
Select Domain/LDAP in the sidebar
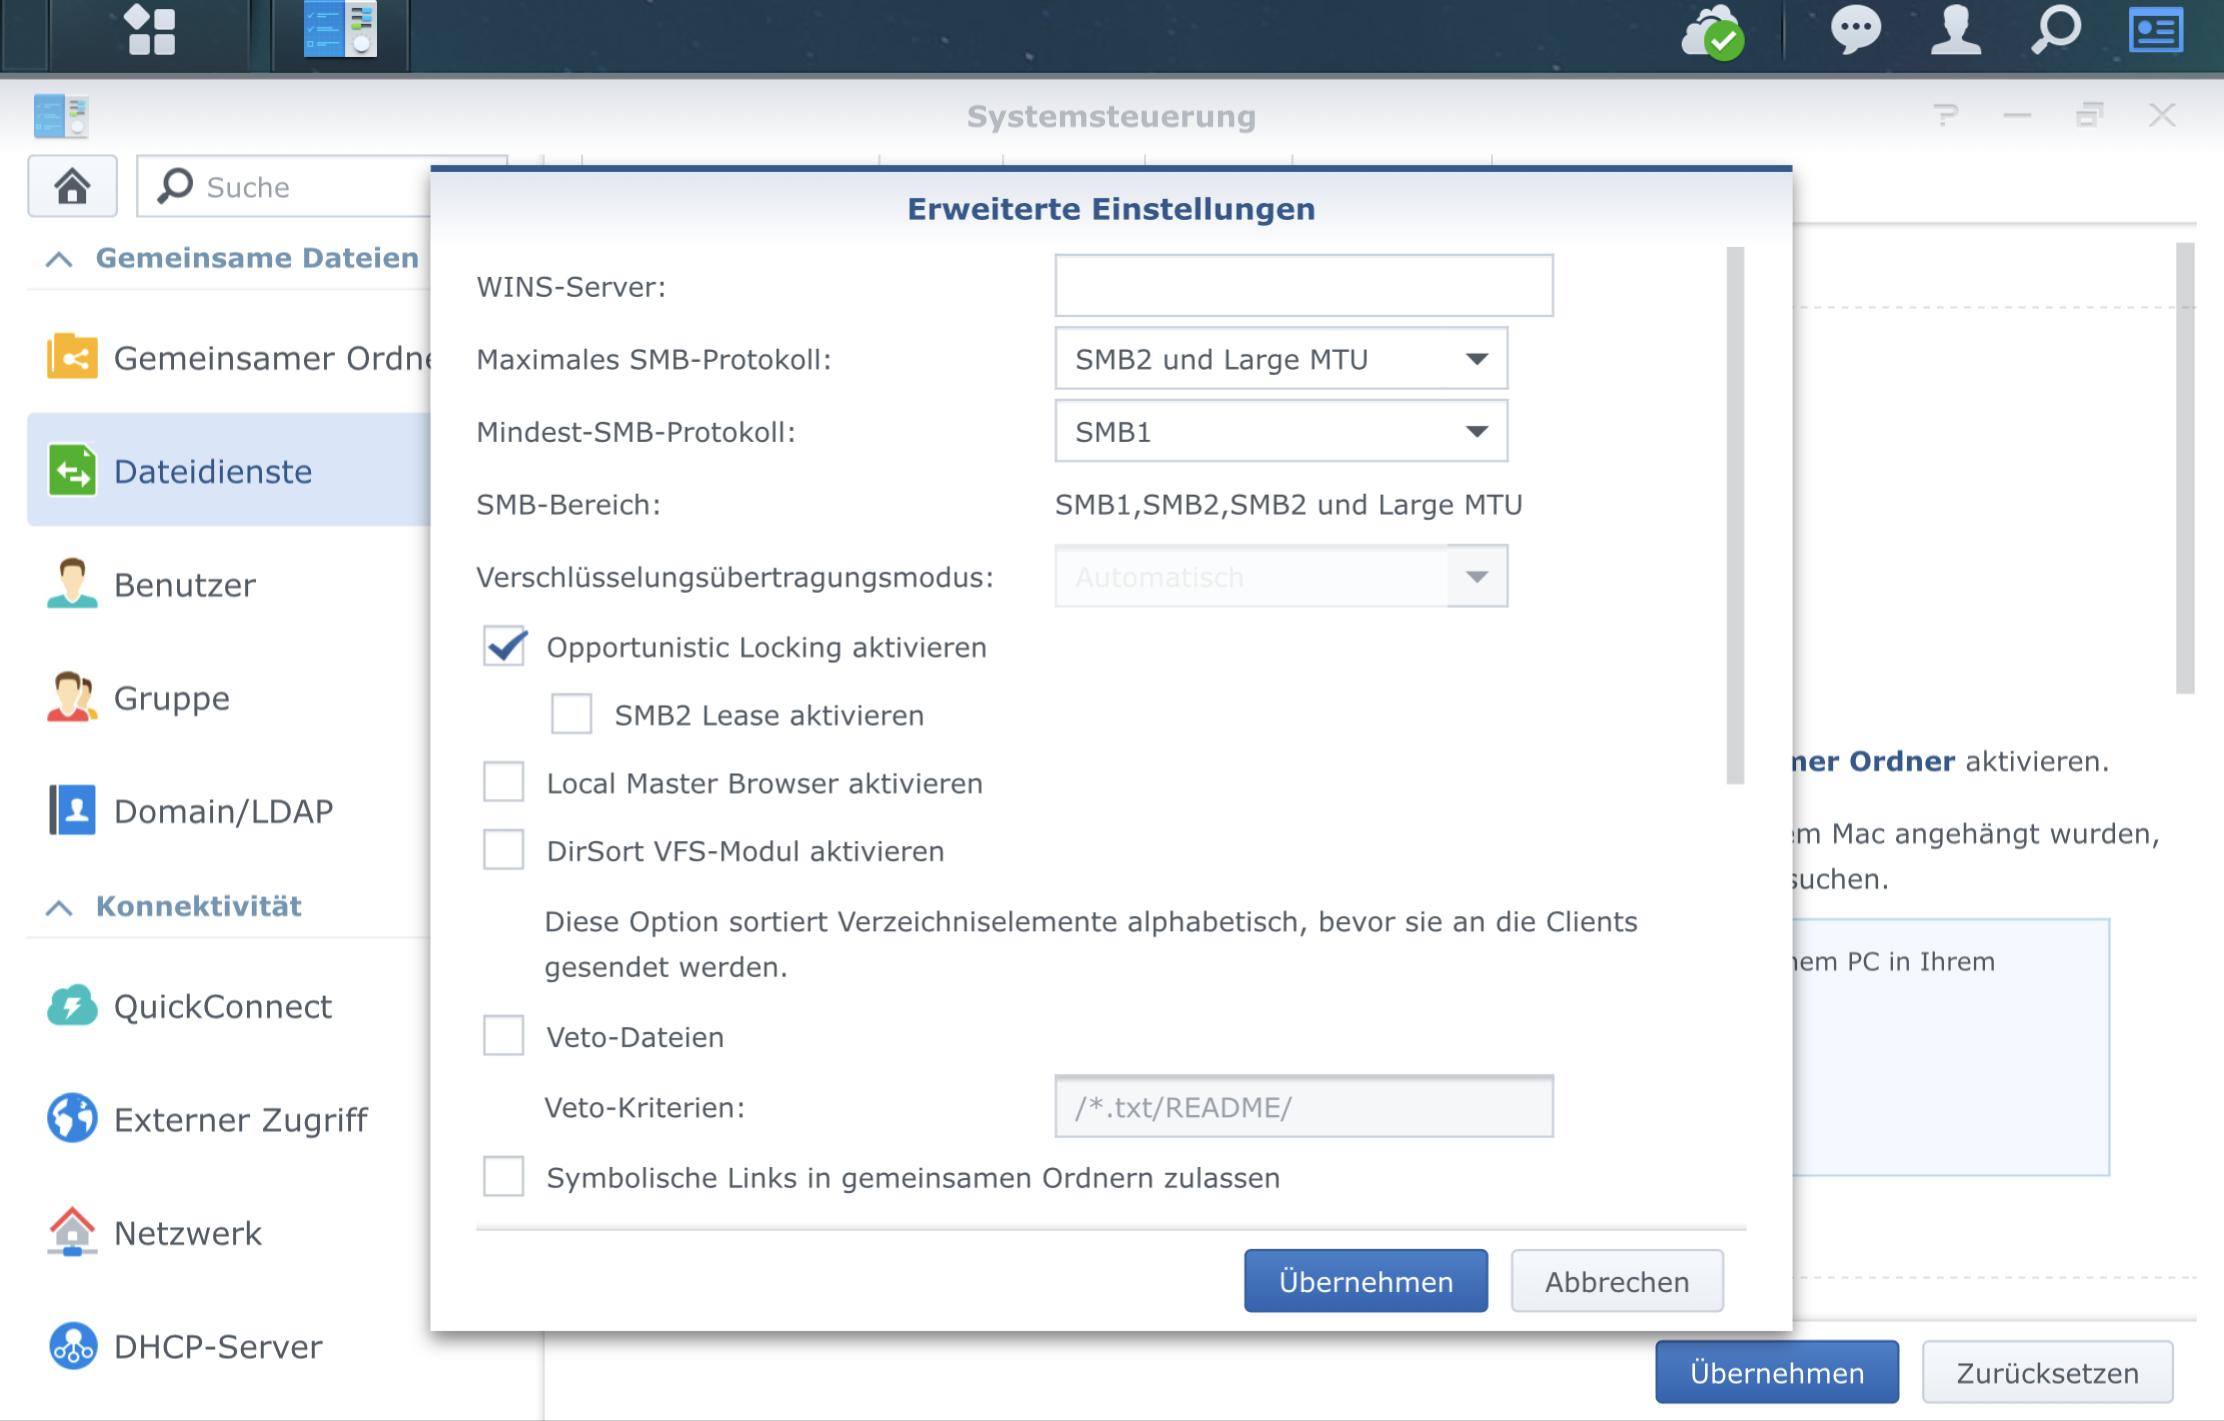pos(223,811)
